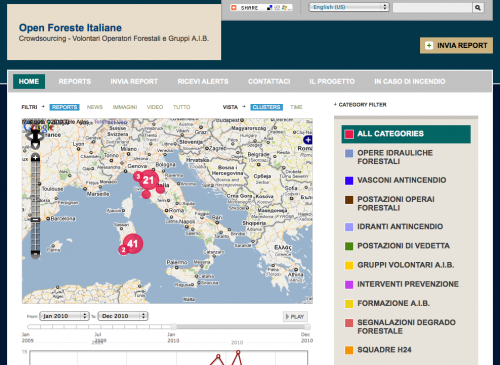Open the Il Progetto page
Viewport: 500px width, 365px height.
pos(332,81)
